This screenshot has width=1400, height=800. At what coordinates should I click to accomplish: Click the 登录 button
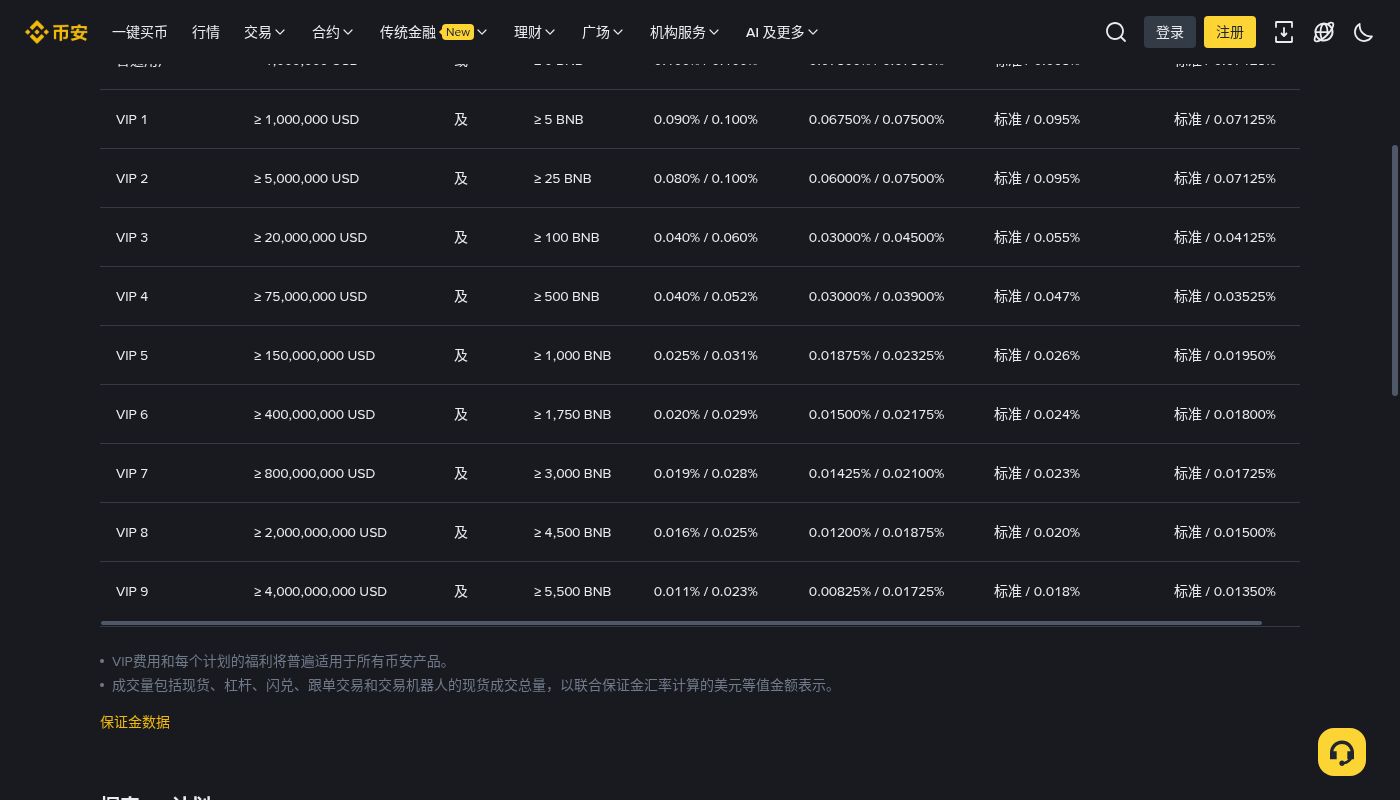(x=1170, y=32)
